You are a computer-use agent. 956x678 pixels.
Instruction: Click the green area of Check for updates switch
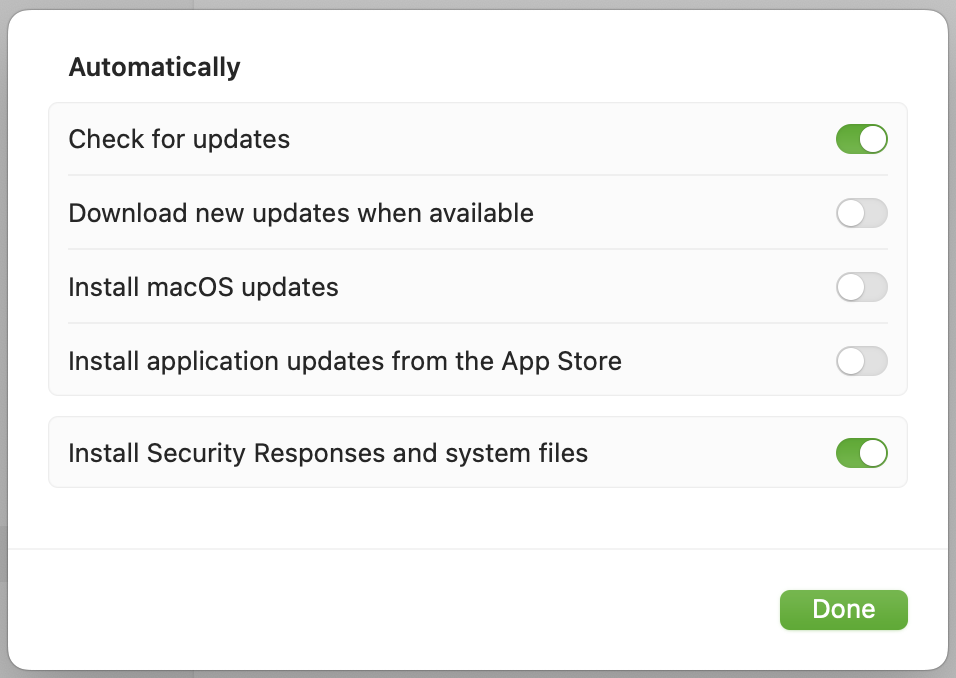pos(848,139)
